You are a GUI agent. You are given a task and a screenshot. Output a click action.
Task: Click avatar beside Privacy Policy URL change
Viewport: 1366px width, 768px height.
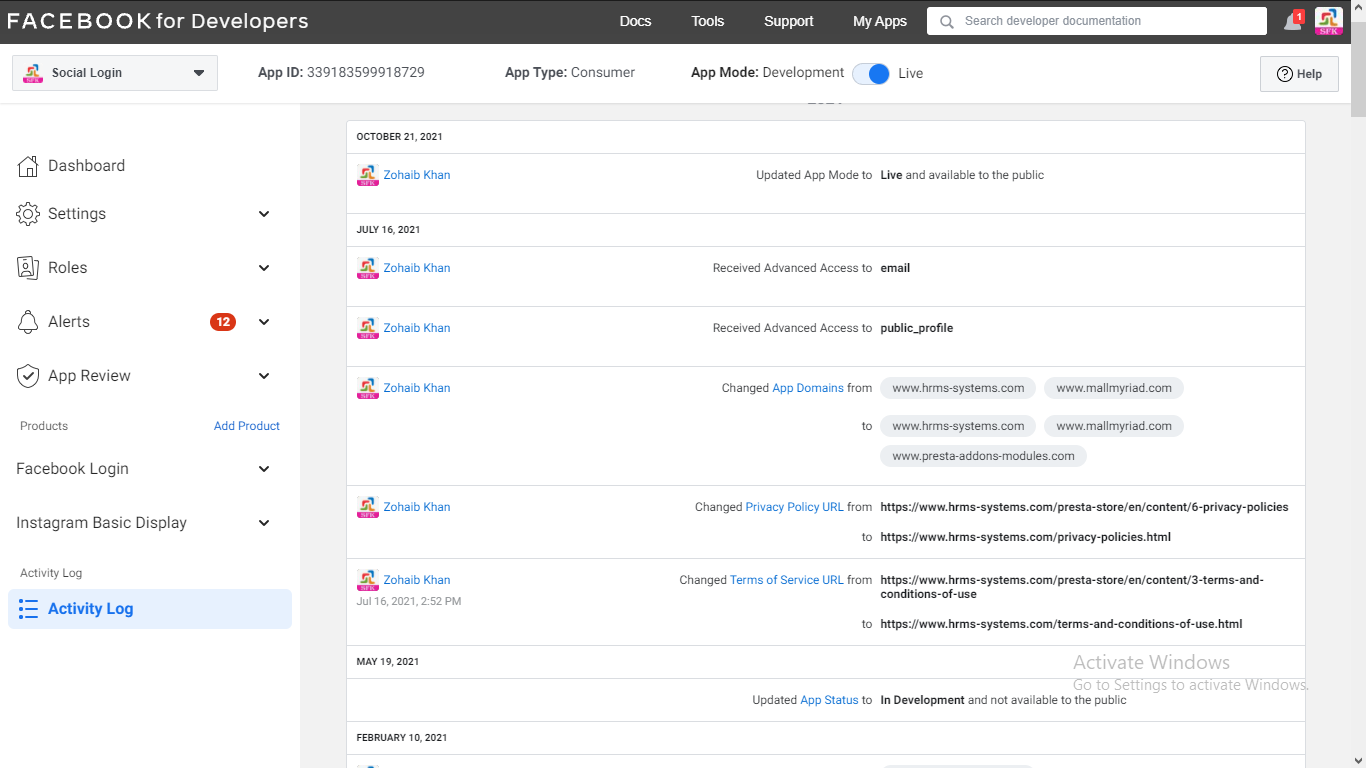click(x=368, y=507)
